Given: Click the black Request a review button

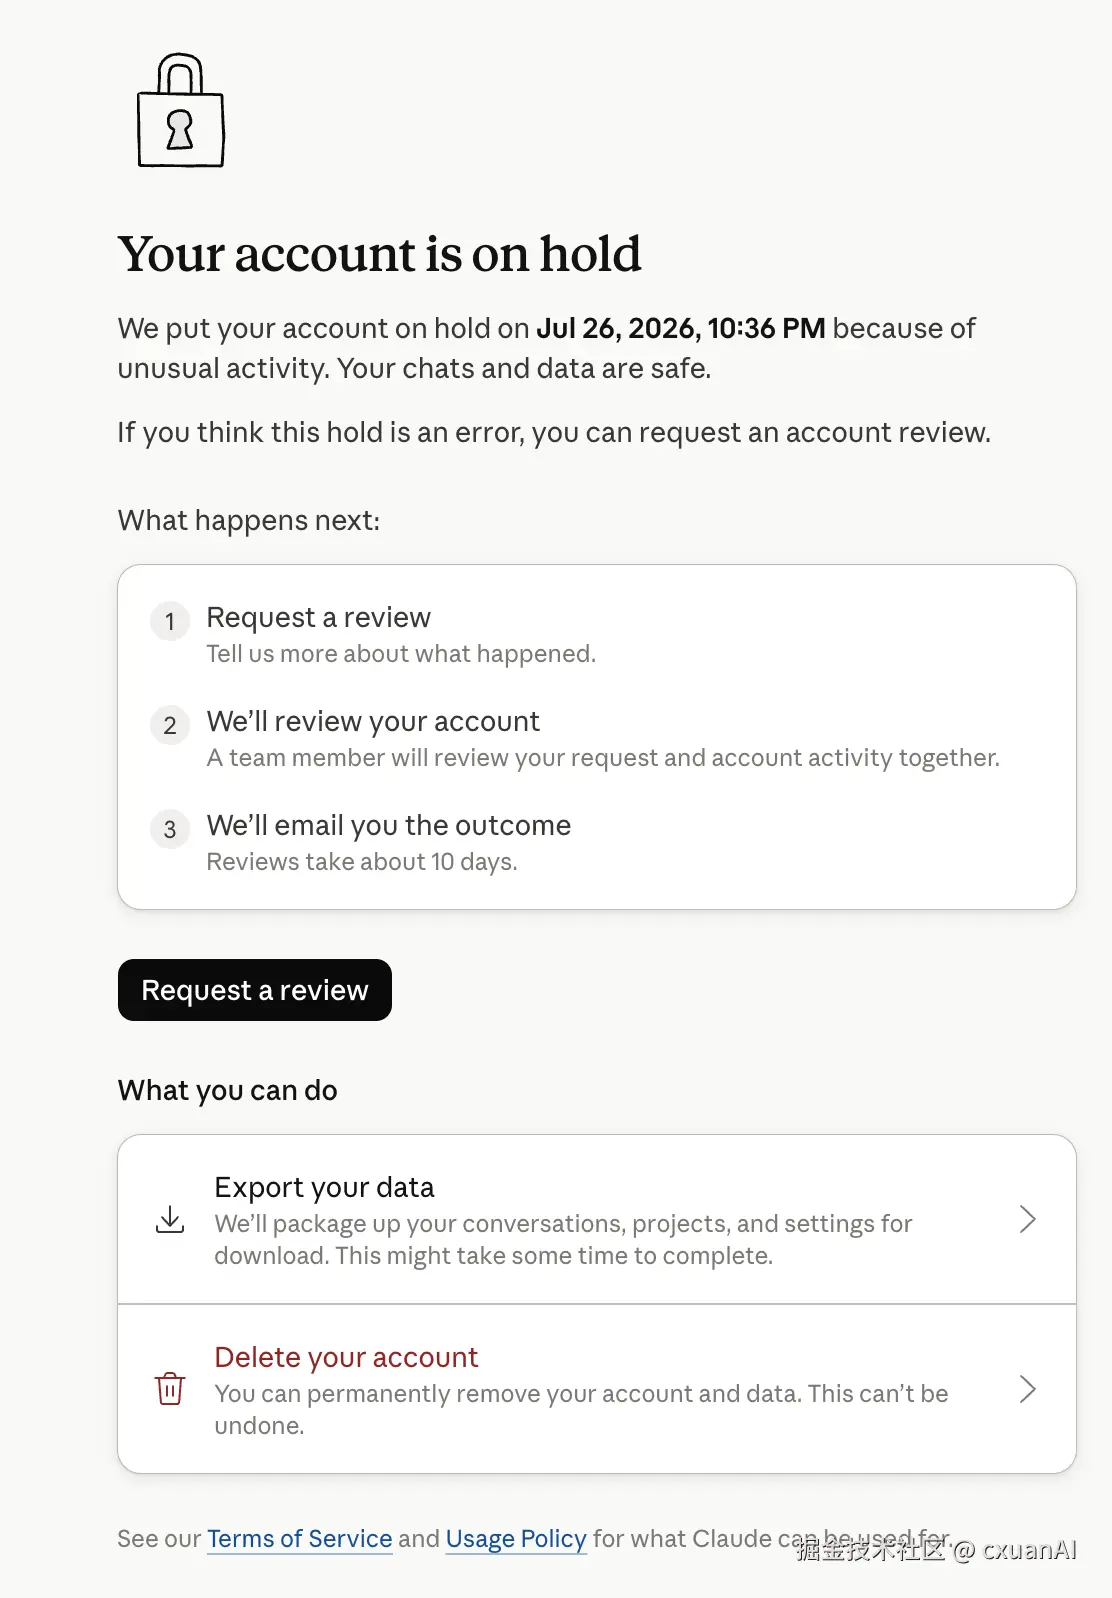Looking at the screenshot, I should tap(255, 990).
